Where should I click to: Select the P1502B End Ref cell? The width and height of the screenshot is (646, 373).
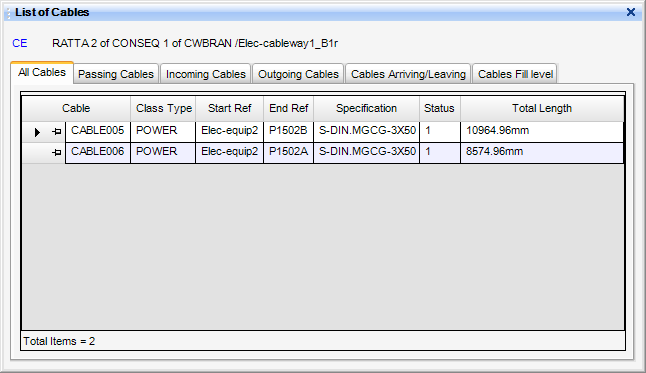click(288, 132)
